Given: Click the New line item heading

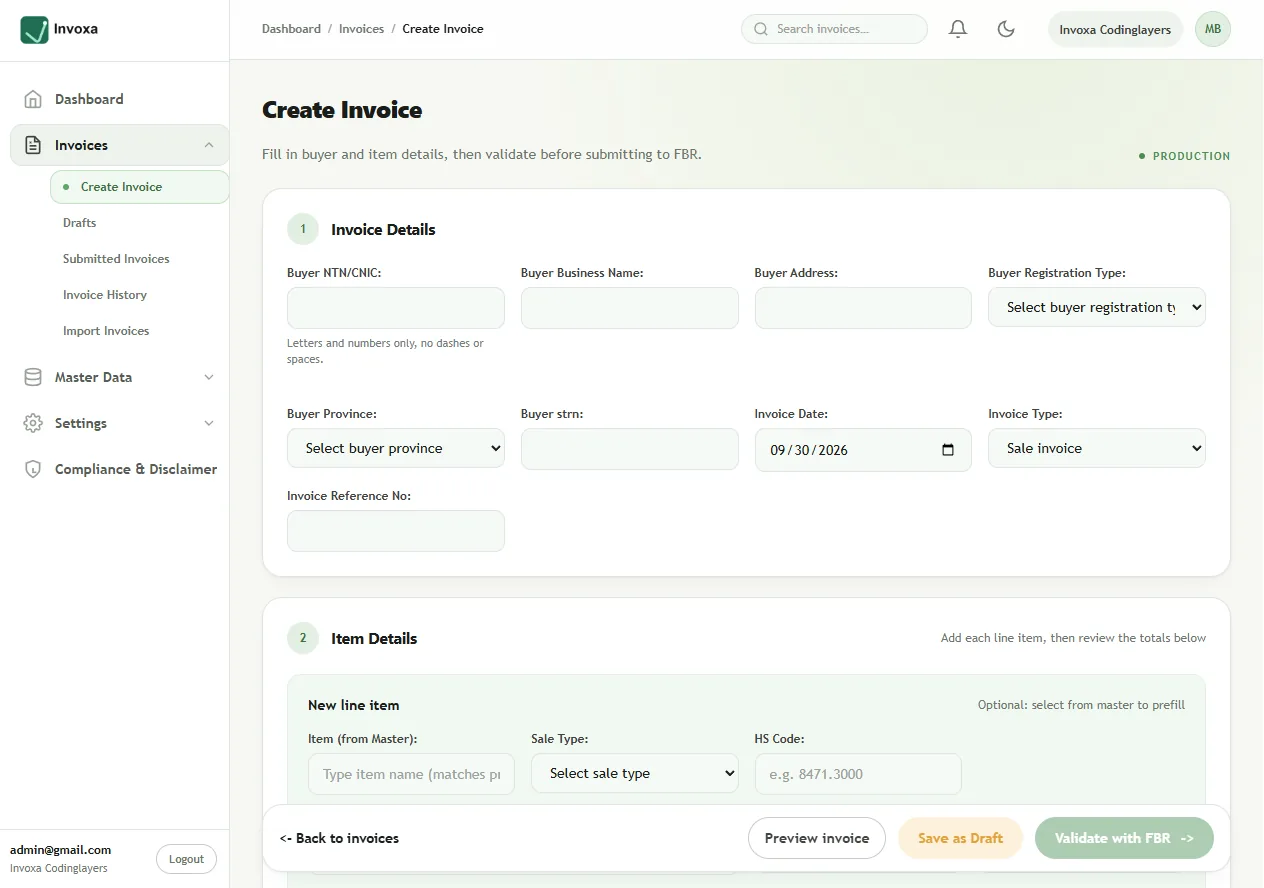Looking at the screenshot, I should click(x=353, y=705).
